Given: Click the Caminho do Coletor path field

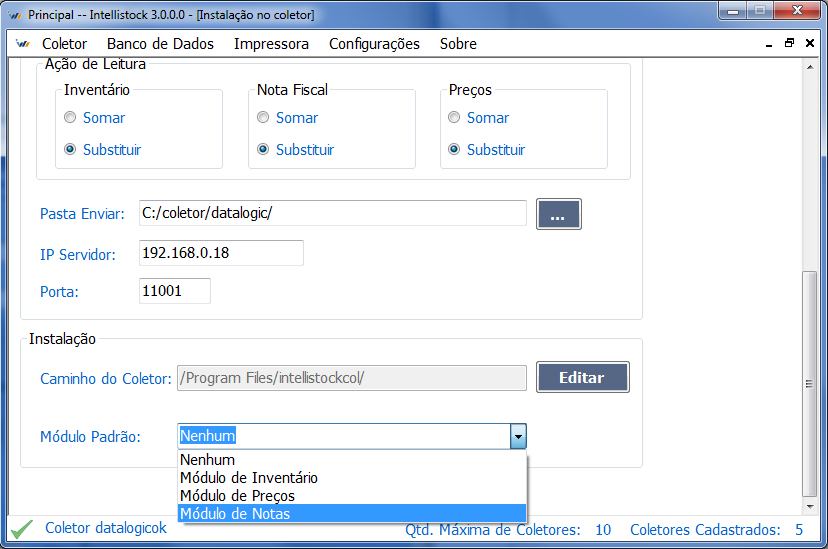Looking at the screenshot, I should [352, 378].
